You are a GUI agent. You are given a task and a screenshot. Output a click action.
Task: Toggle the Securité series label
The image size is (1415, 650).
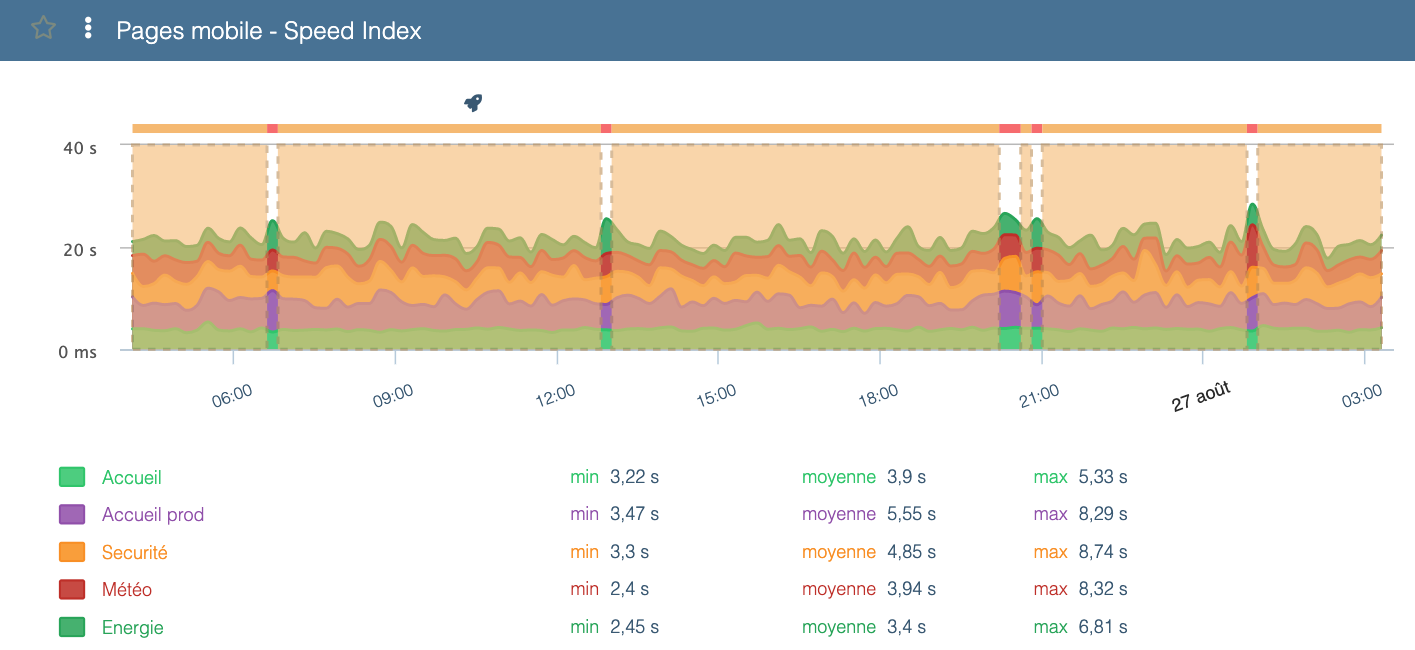(x=134, y=552)
